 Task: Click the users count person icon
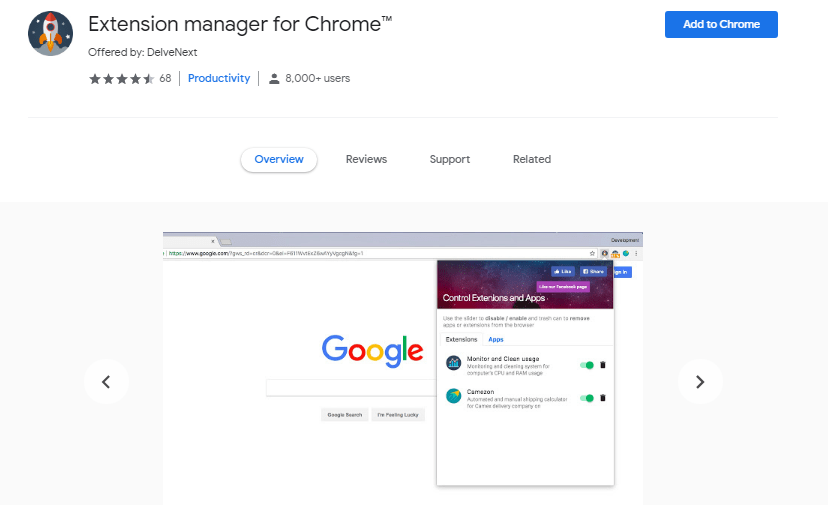coord(274,78)
